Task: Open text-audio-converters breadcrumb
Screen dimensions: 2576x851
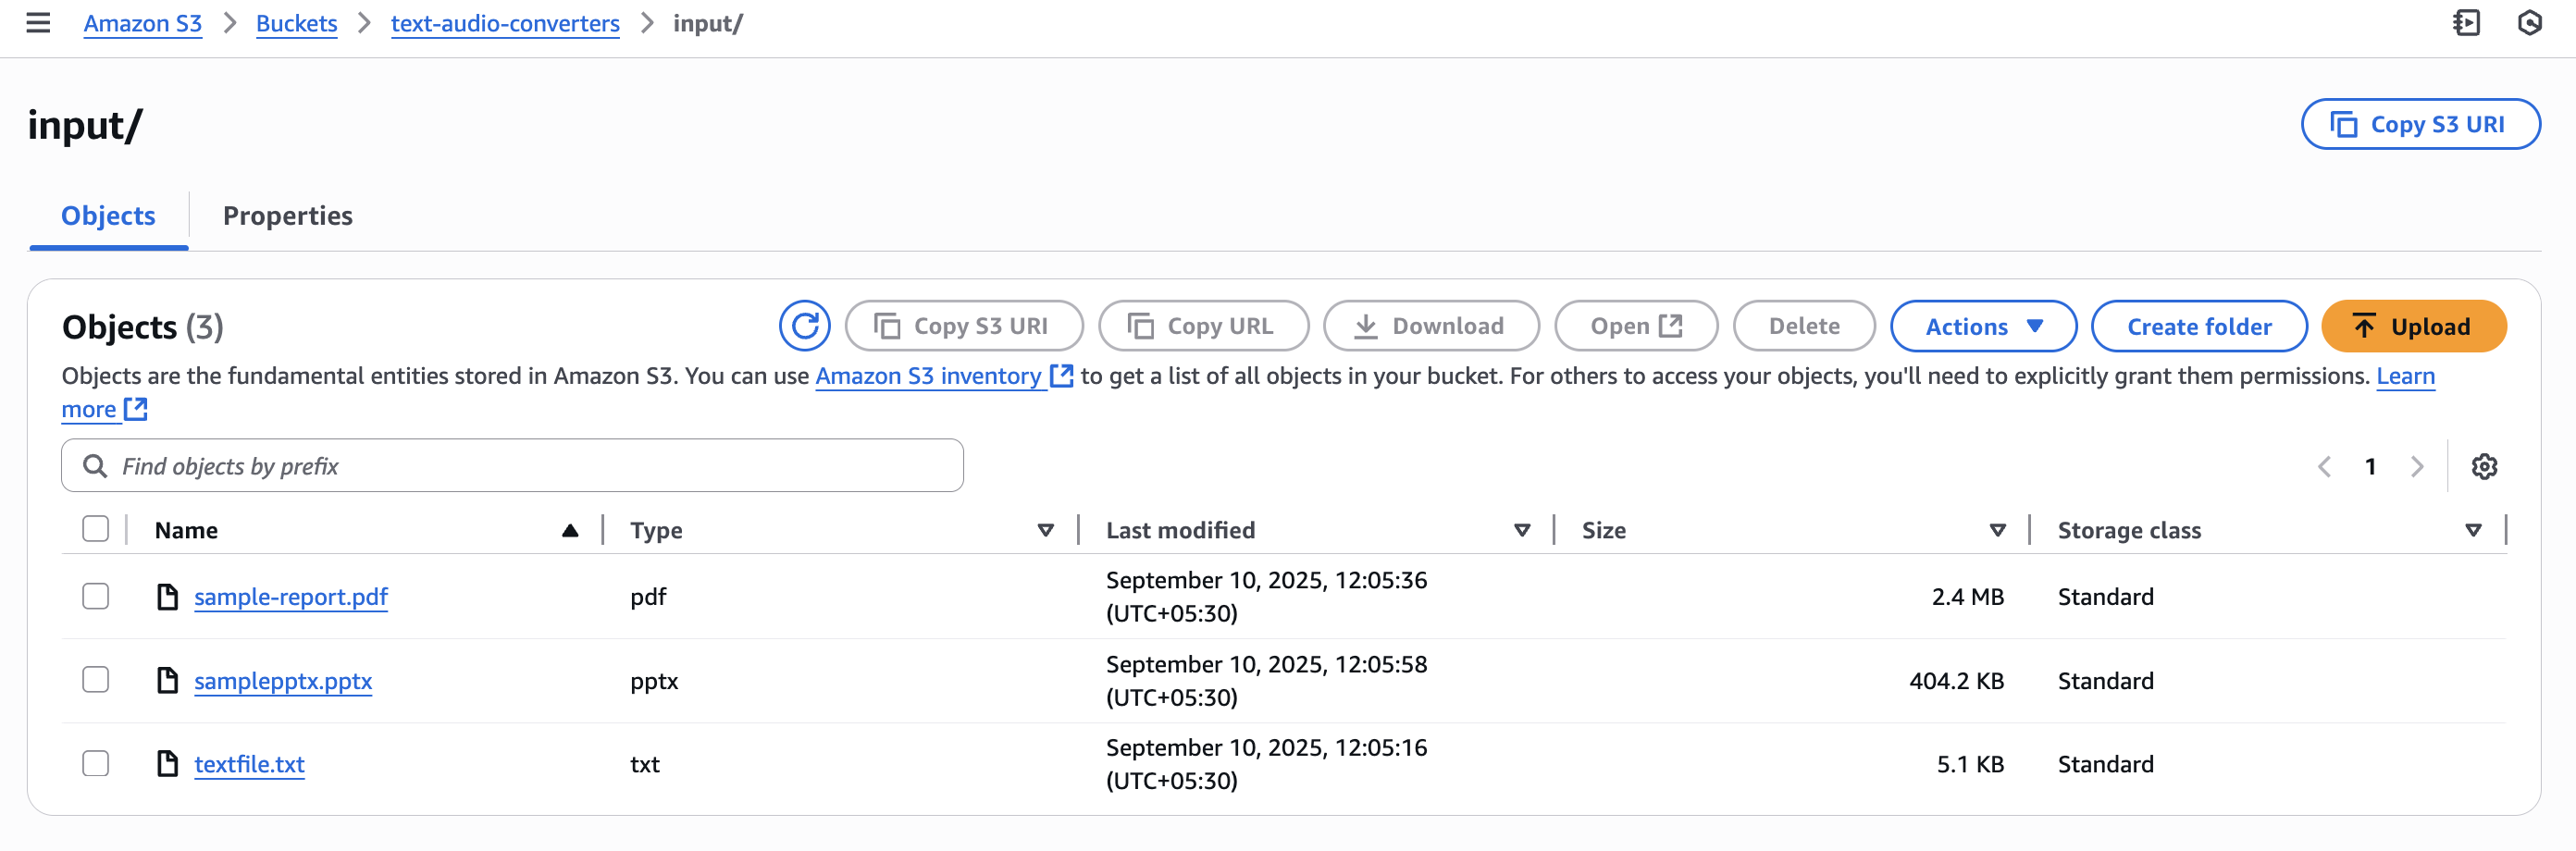Action: click(x=505, y=23)
